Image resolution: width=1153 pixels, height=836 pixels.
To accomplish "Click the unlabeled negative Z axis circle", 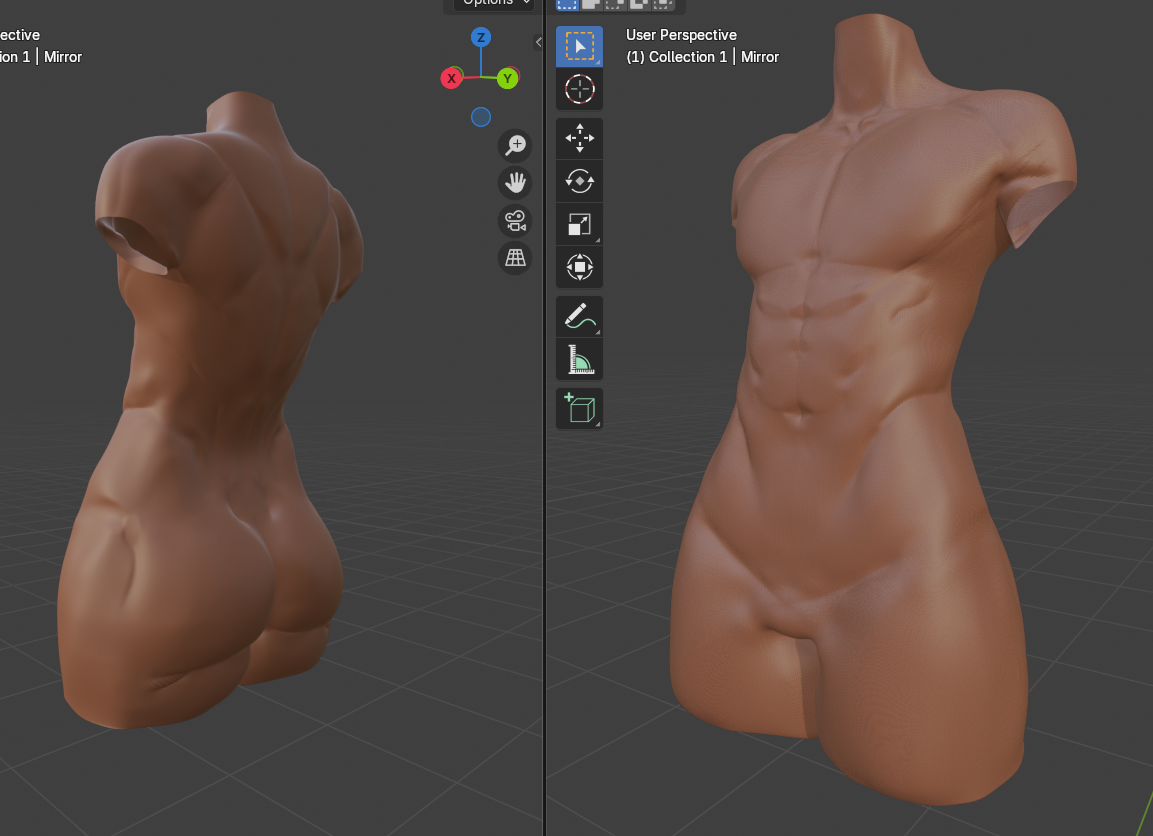I will coord(481,117).
